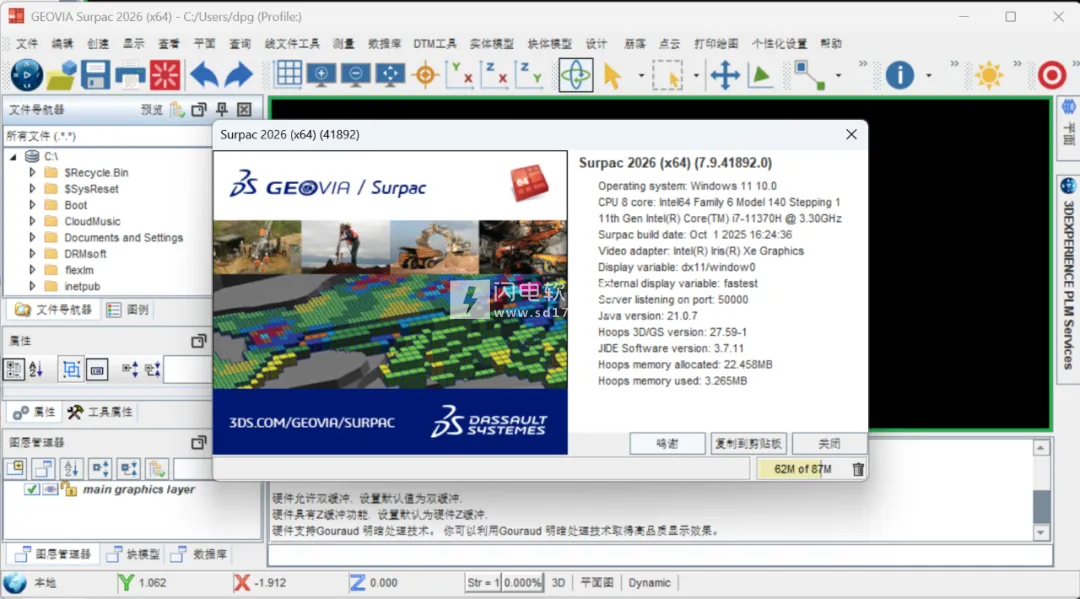Image resolution: width=1080 pixels, height=599 pixels.
Task: Toggle the 3D mode button in status bar
Action: 559,582
